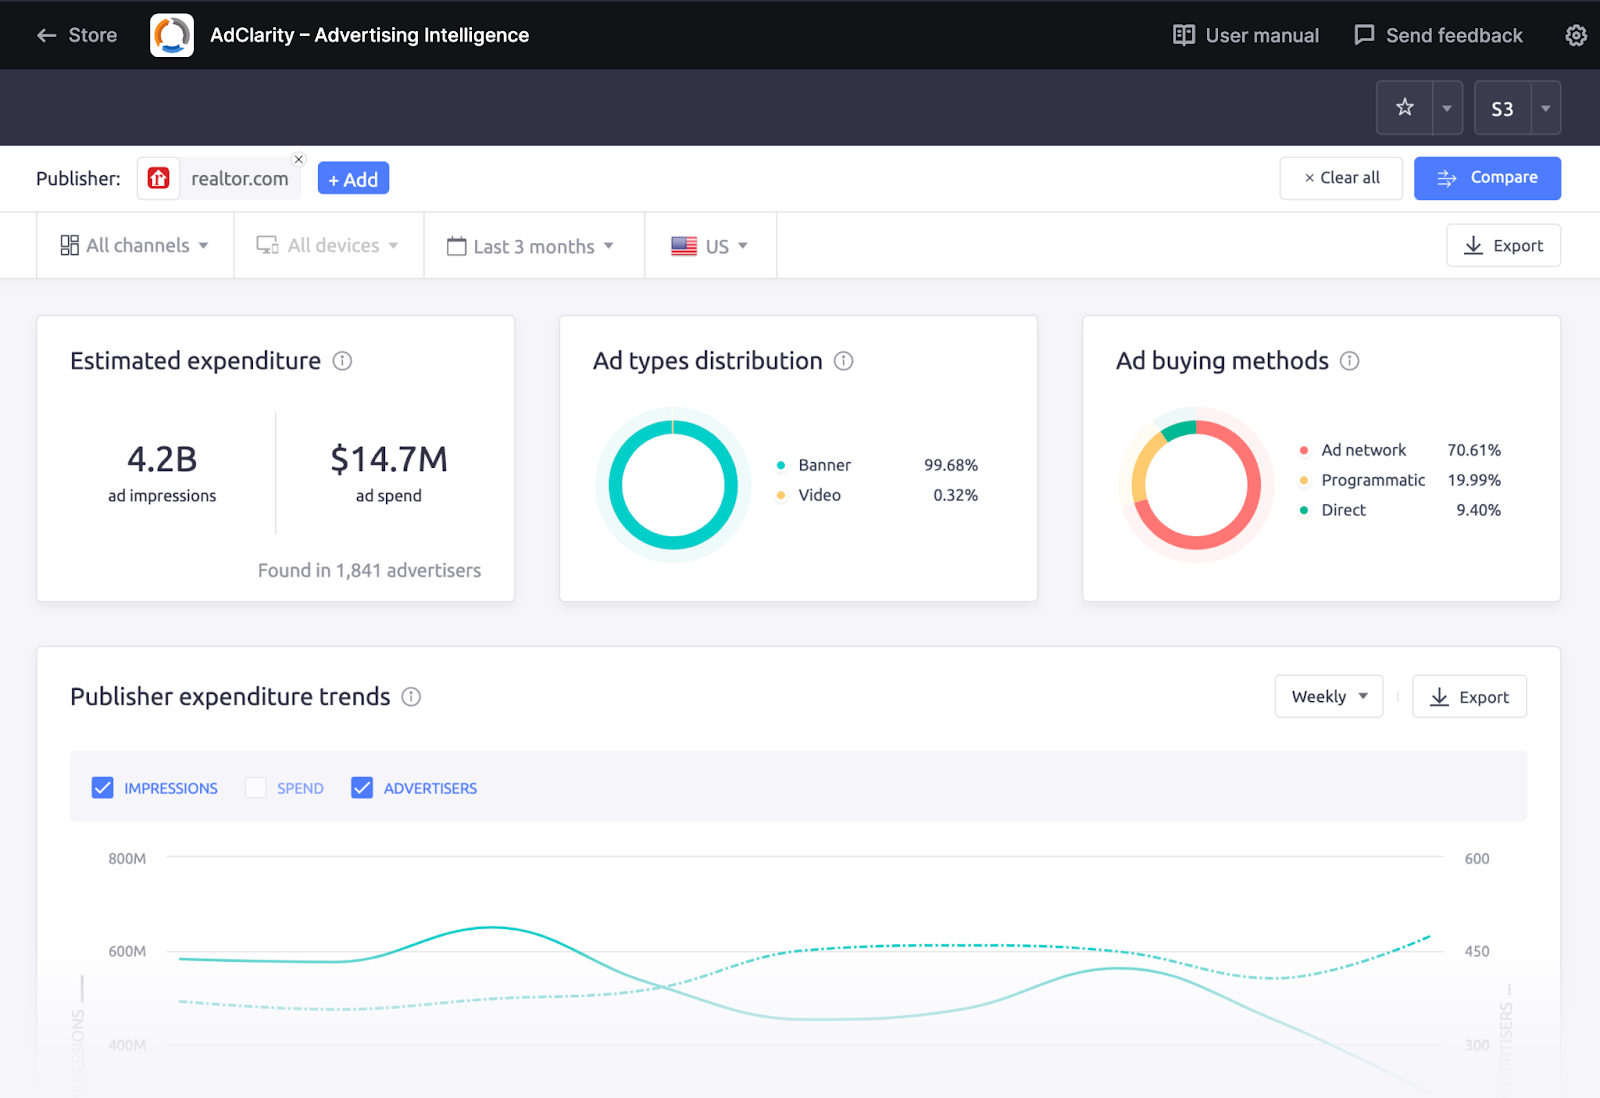Image resolution: width=1600 pixels, height=1098 pixels.
Task: Enable the SPEND checkbox
Action: tap(256, 787)
